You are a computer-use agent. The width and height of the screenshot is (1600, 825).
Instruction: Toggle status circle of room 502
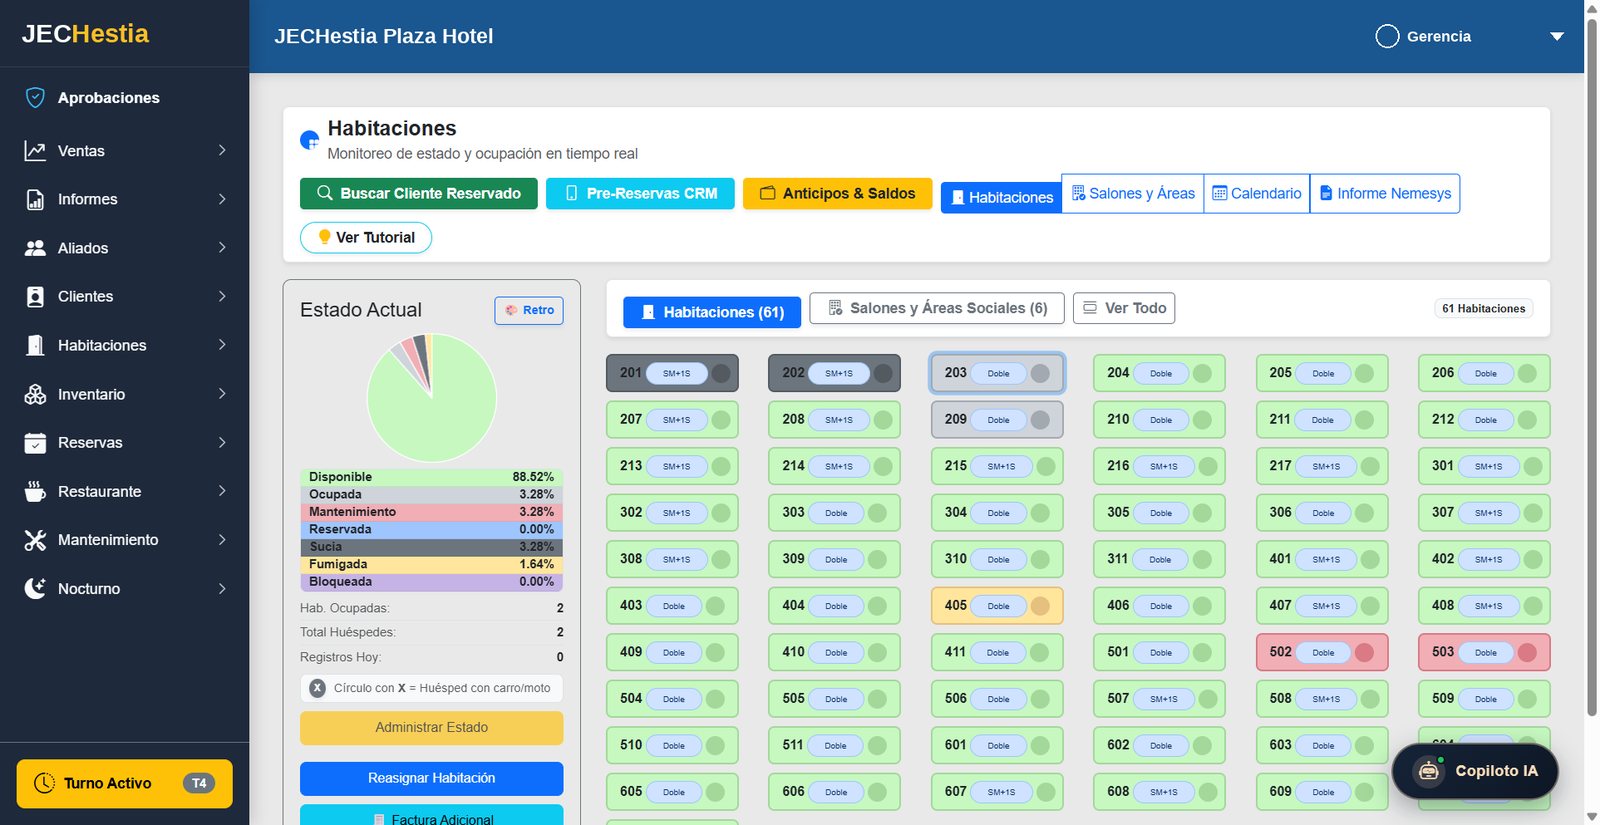click(1364, 652)
